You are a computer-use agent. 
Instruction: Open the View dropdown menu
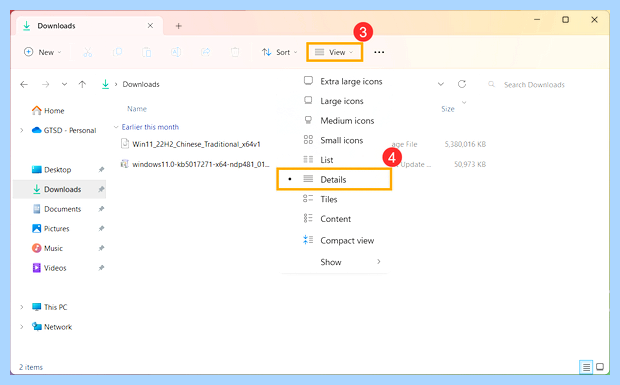click(335, 52)
